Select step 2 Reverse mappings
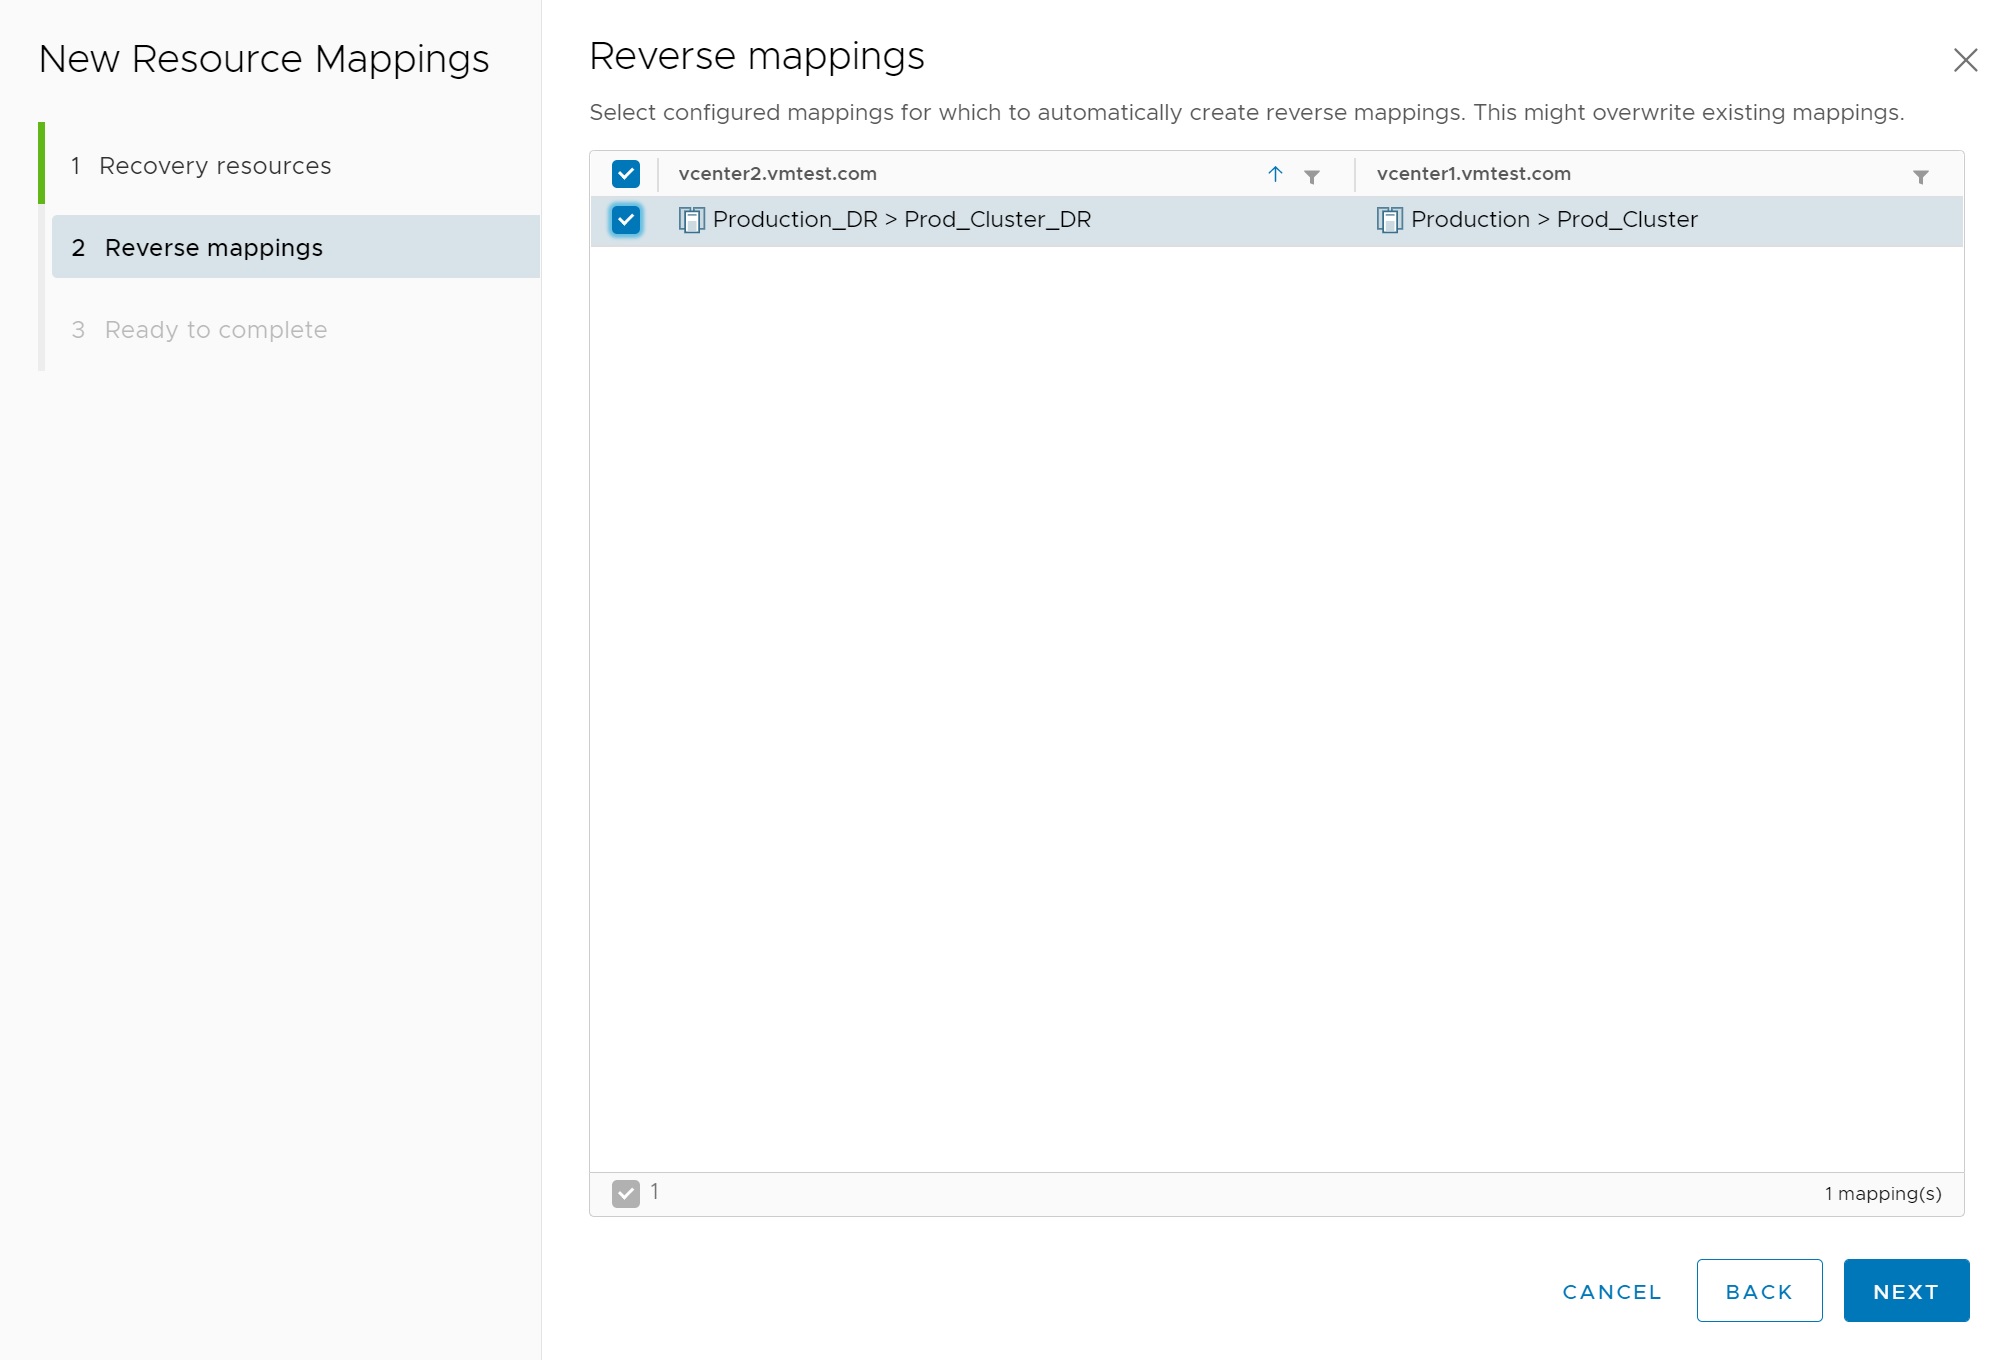The height and width of the screenshot is (1360, 2010). click(213, 248)
